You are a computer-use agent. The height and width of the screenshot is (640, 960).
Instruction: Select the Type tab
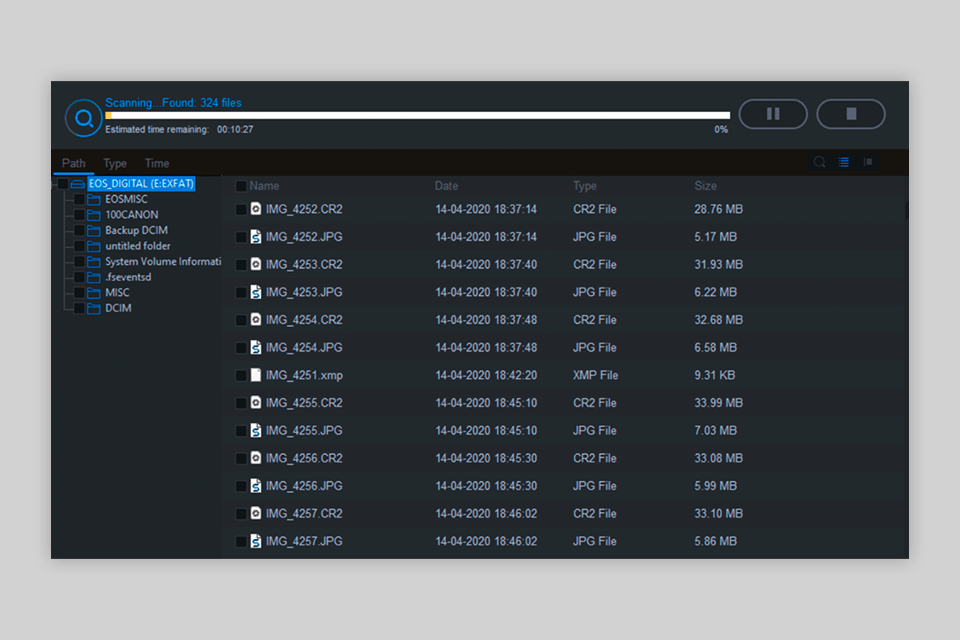point(114,164)
